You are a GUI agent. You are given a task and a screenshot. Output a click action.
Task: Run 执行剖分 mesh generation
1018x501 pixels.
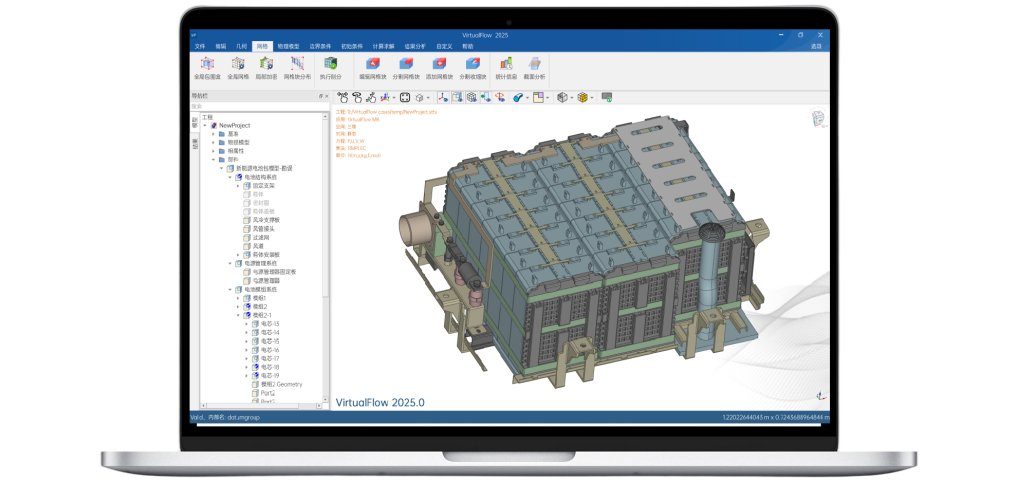(330, 67)
